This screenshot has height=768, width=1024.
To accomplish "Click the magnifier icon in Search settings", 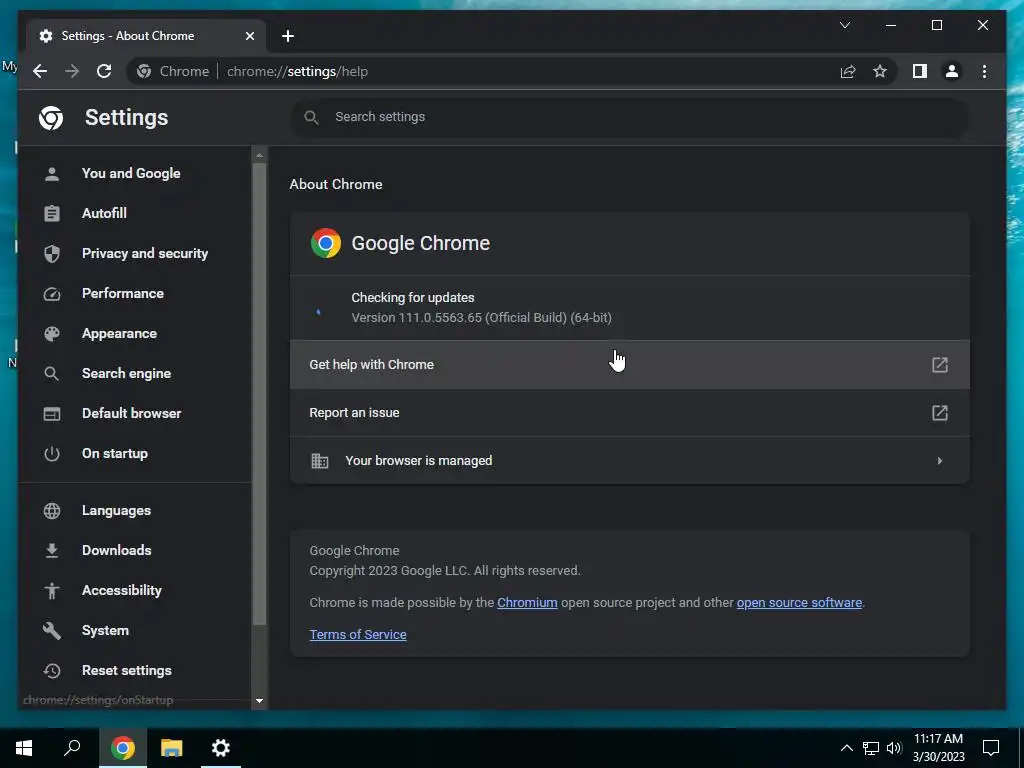I will coord(312,117).
